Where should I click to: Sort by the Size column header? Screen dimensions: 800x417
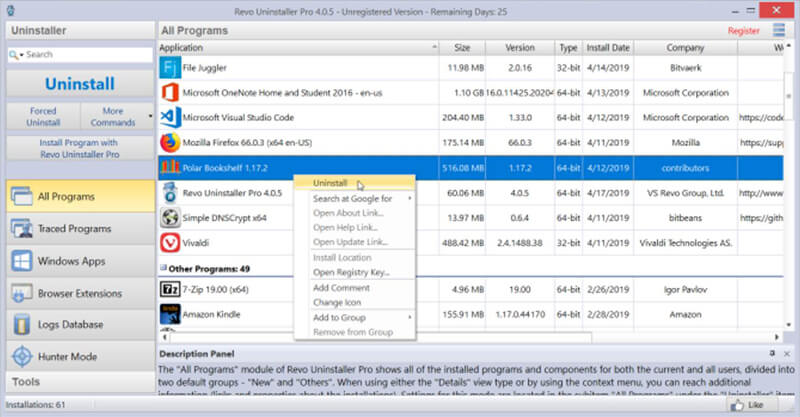click(462, 47)
